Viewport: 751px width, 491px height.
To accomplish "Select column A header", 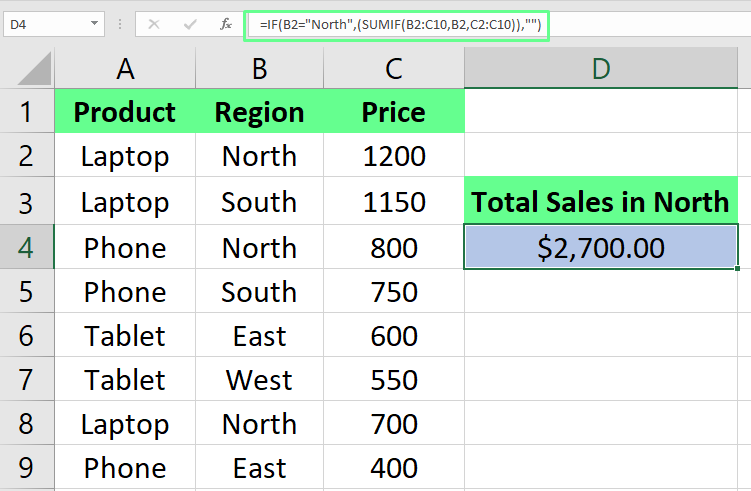I will (x=125, y=68).
